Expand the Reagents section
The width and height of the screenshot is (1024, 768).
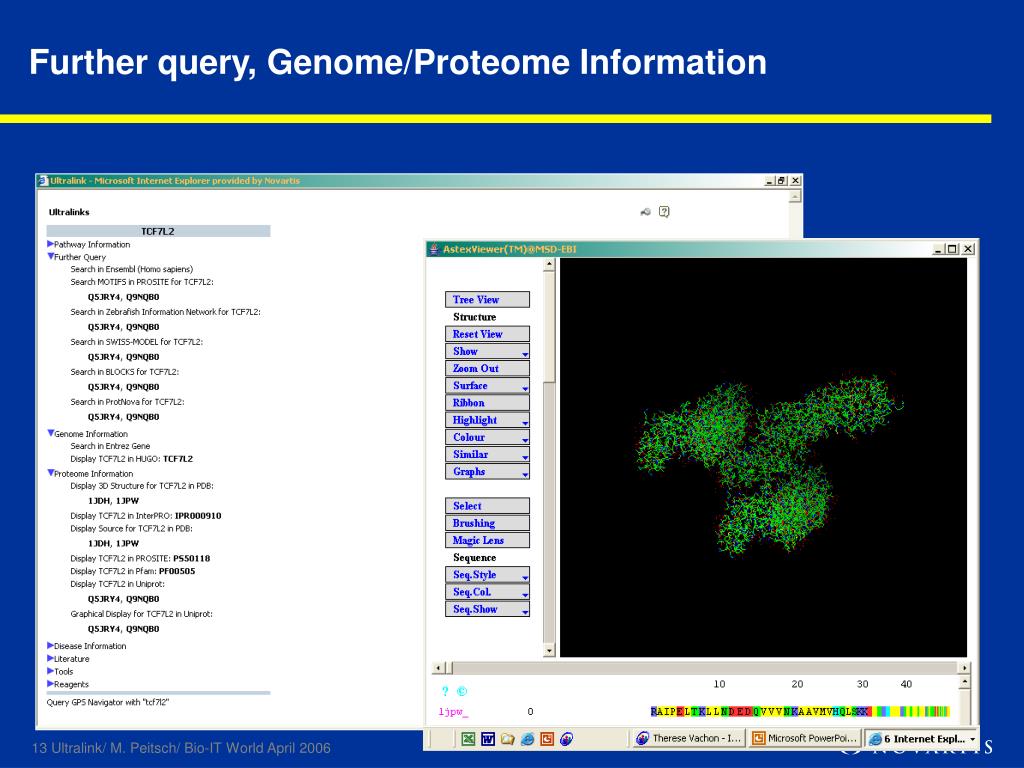pos(50,684)
